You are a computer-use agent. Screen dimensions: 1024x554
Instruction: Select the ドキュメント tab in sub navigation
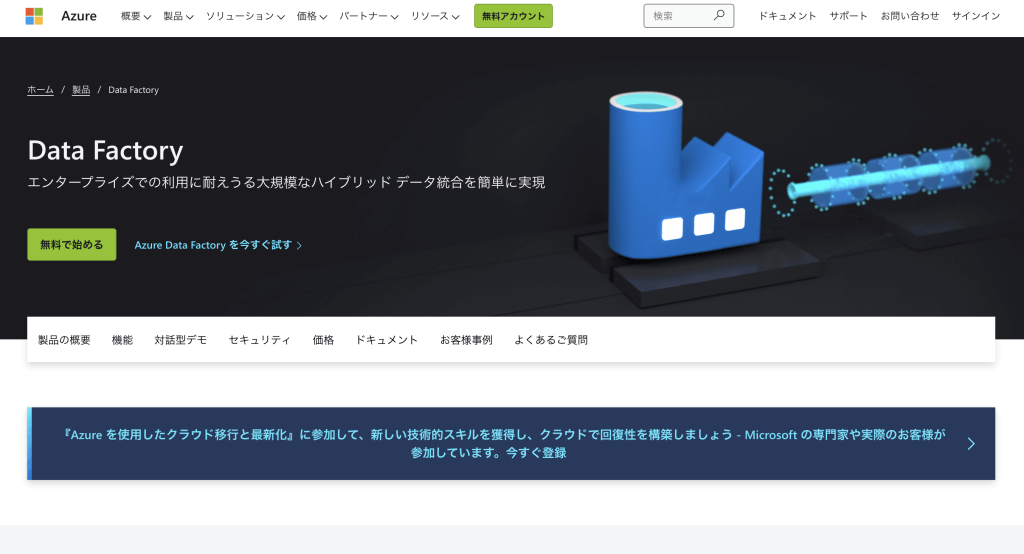387,340
